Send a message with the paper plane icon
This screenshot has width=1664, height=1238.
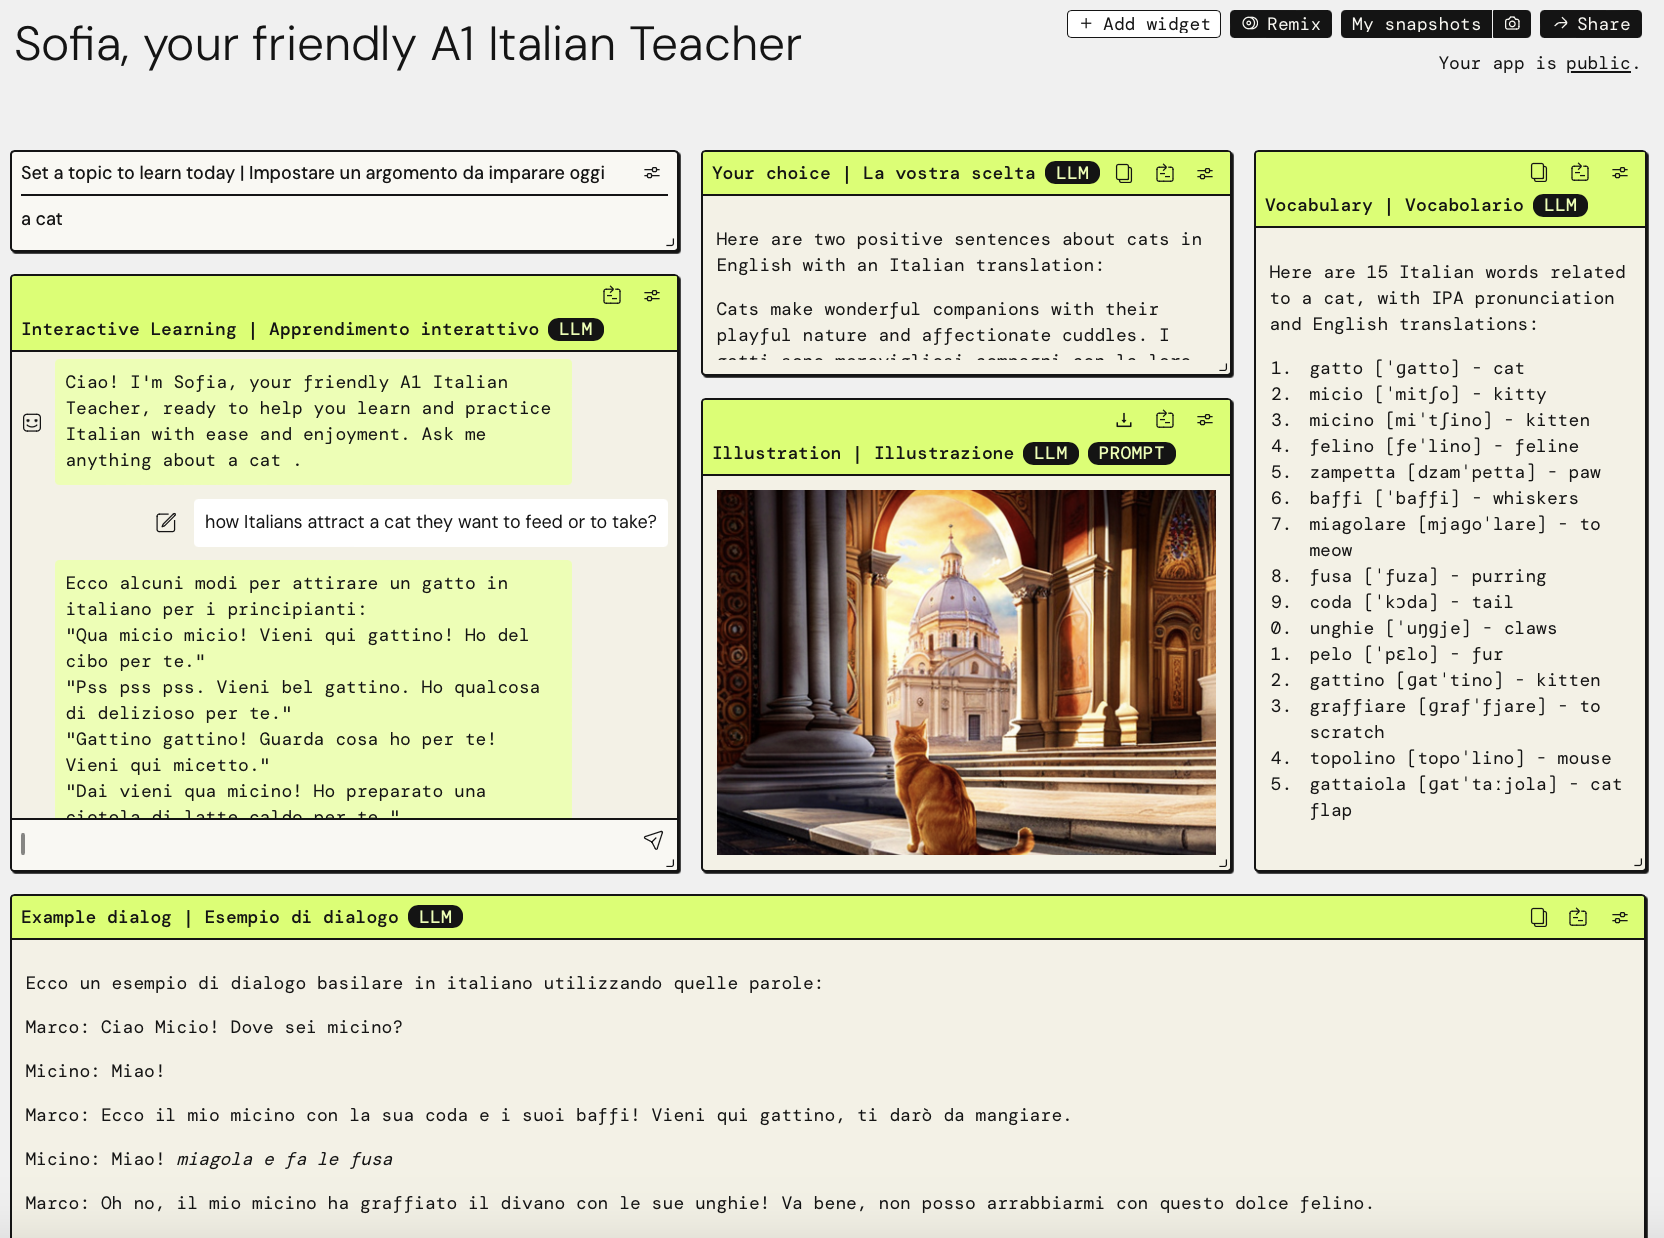654,842
